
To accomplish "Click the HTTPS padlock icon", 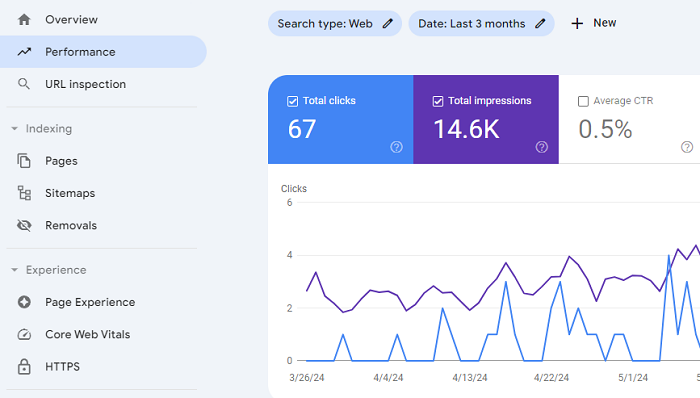I will (x=24, y=366).
